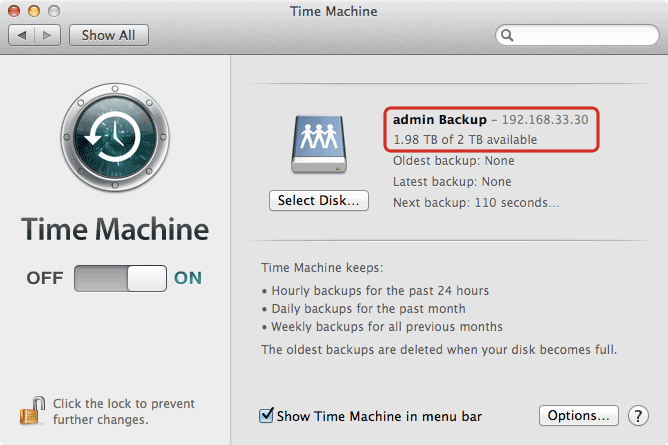This screenshot has height=445, width=668.
Task: Open help with the question mark button
Action: [x=639, y=415]
